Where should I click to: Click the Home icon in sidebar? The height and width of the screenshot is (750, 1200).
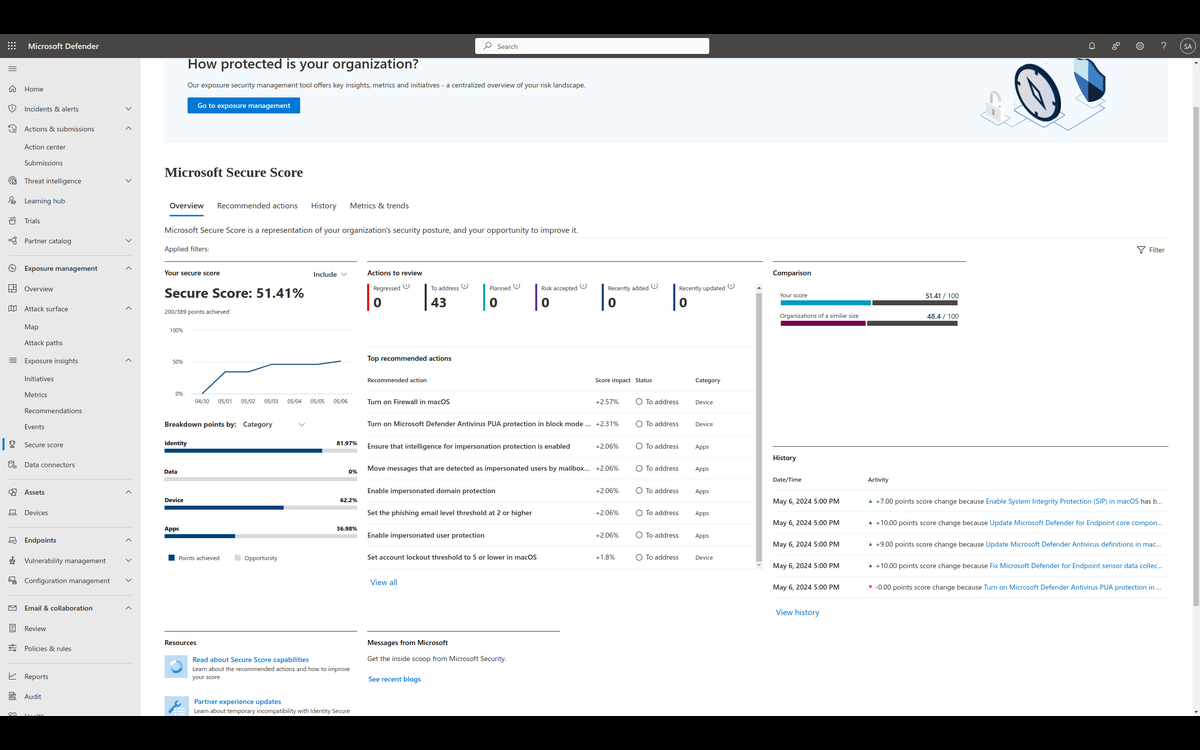[12, 89]
